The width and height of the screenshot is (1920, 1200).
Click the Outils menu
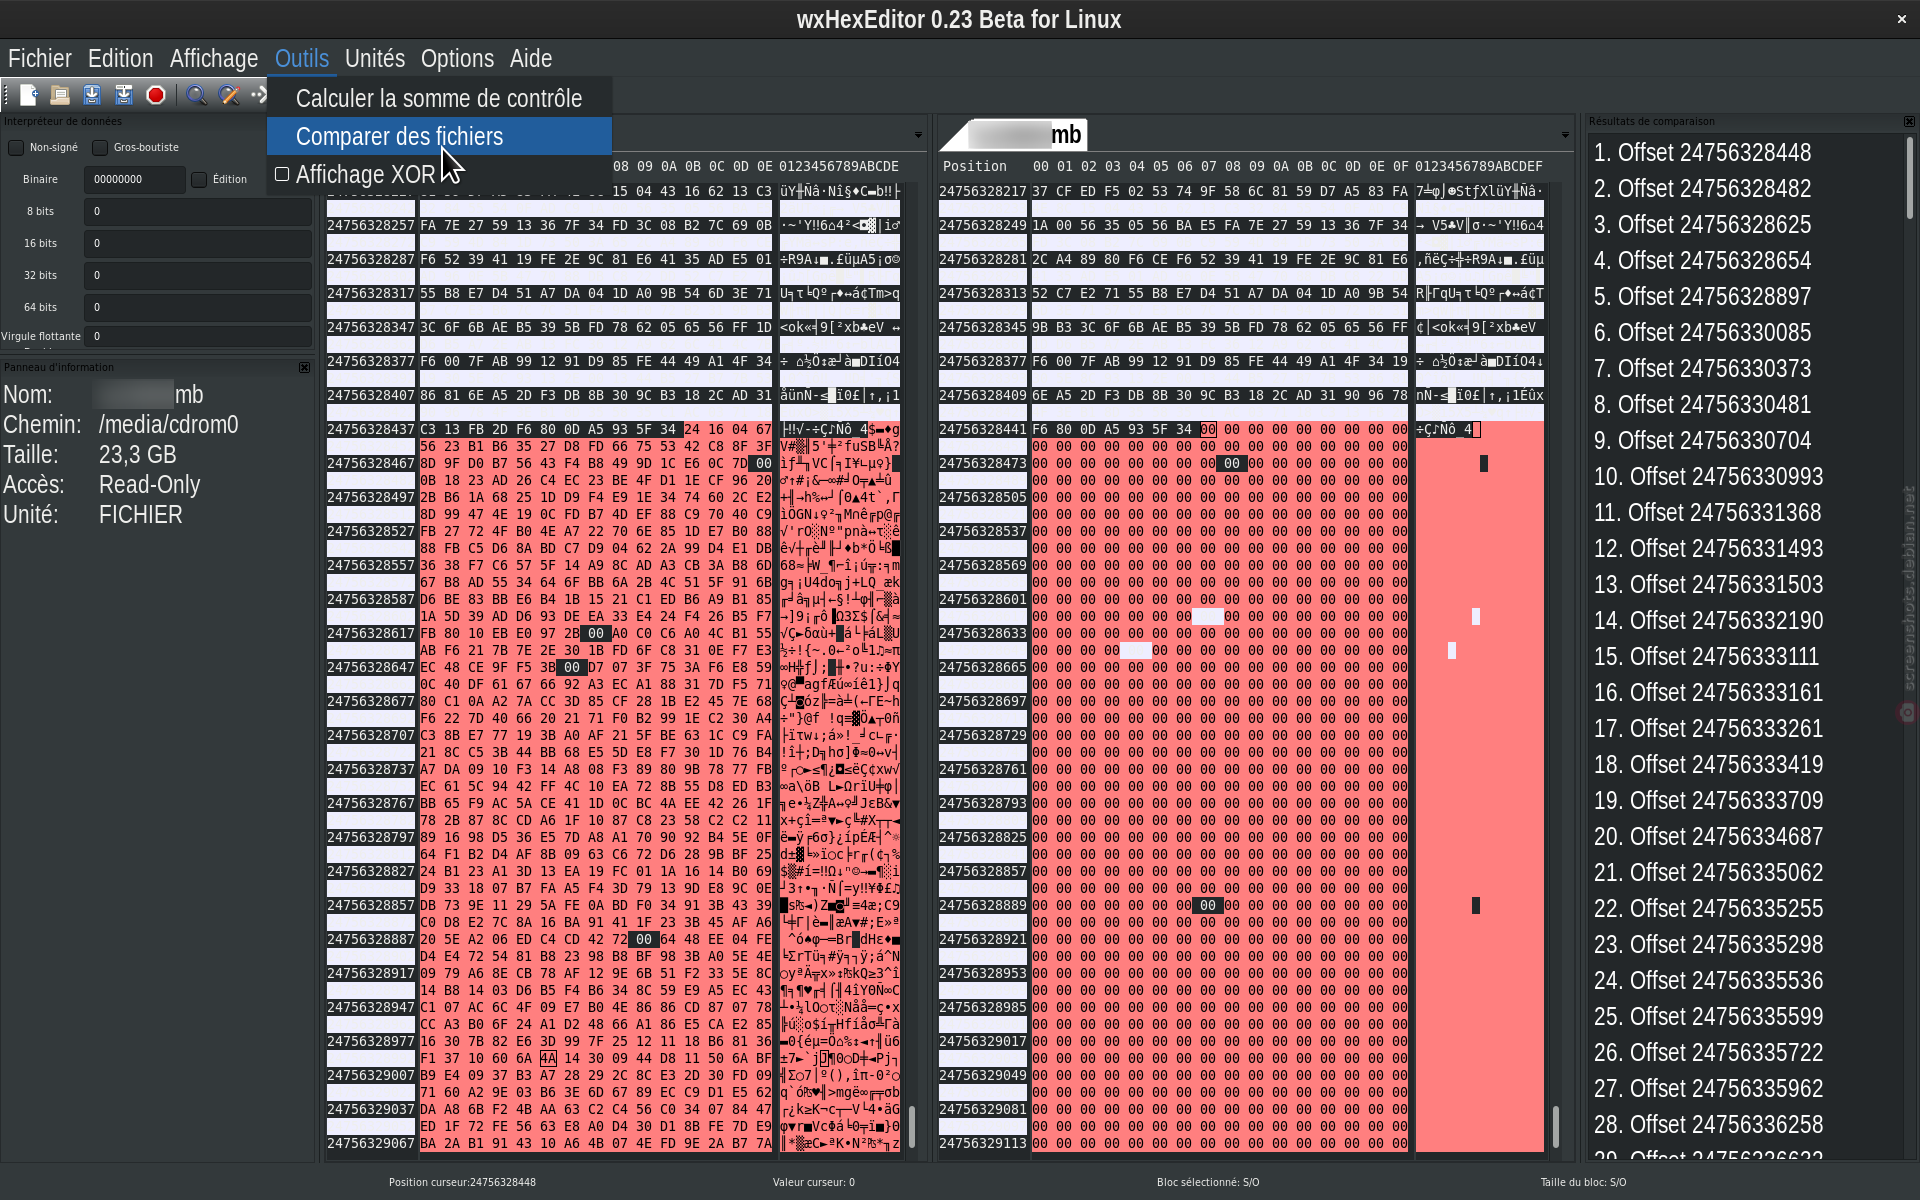pyautogui.click(x=302, y=58)
